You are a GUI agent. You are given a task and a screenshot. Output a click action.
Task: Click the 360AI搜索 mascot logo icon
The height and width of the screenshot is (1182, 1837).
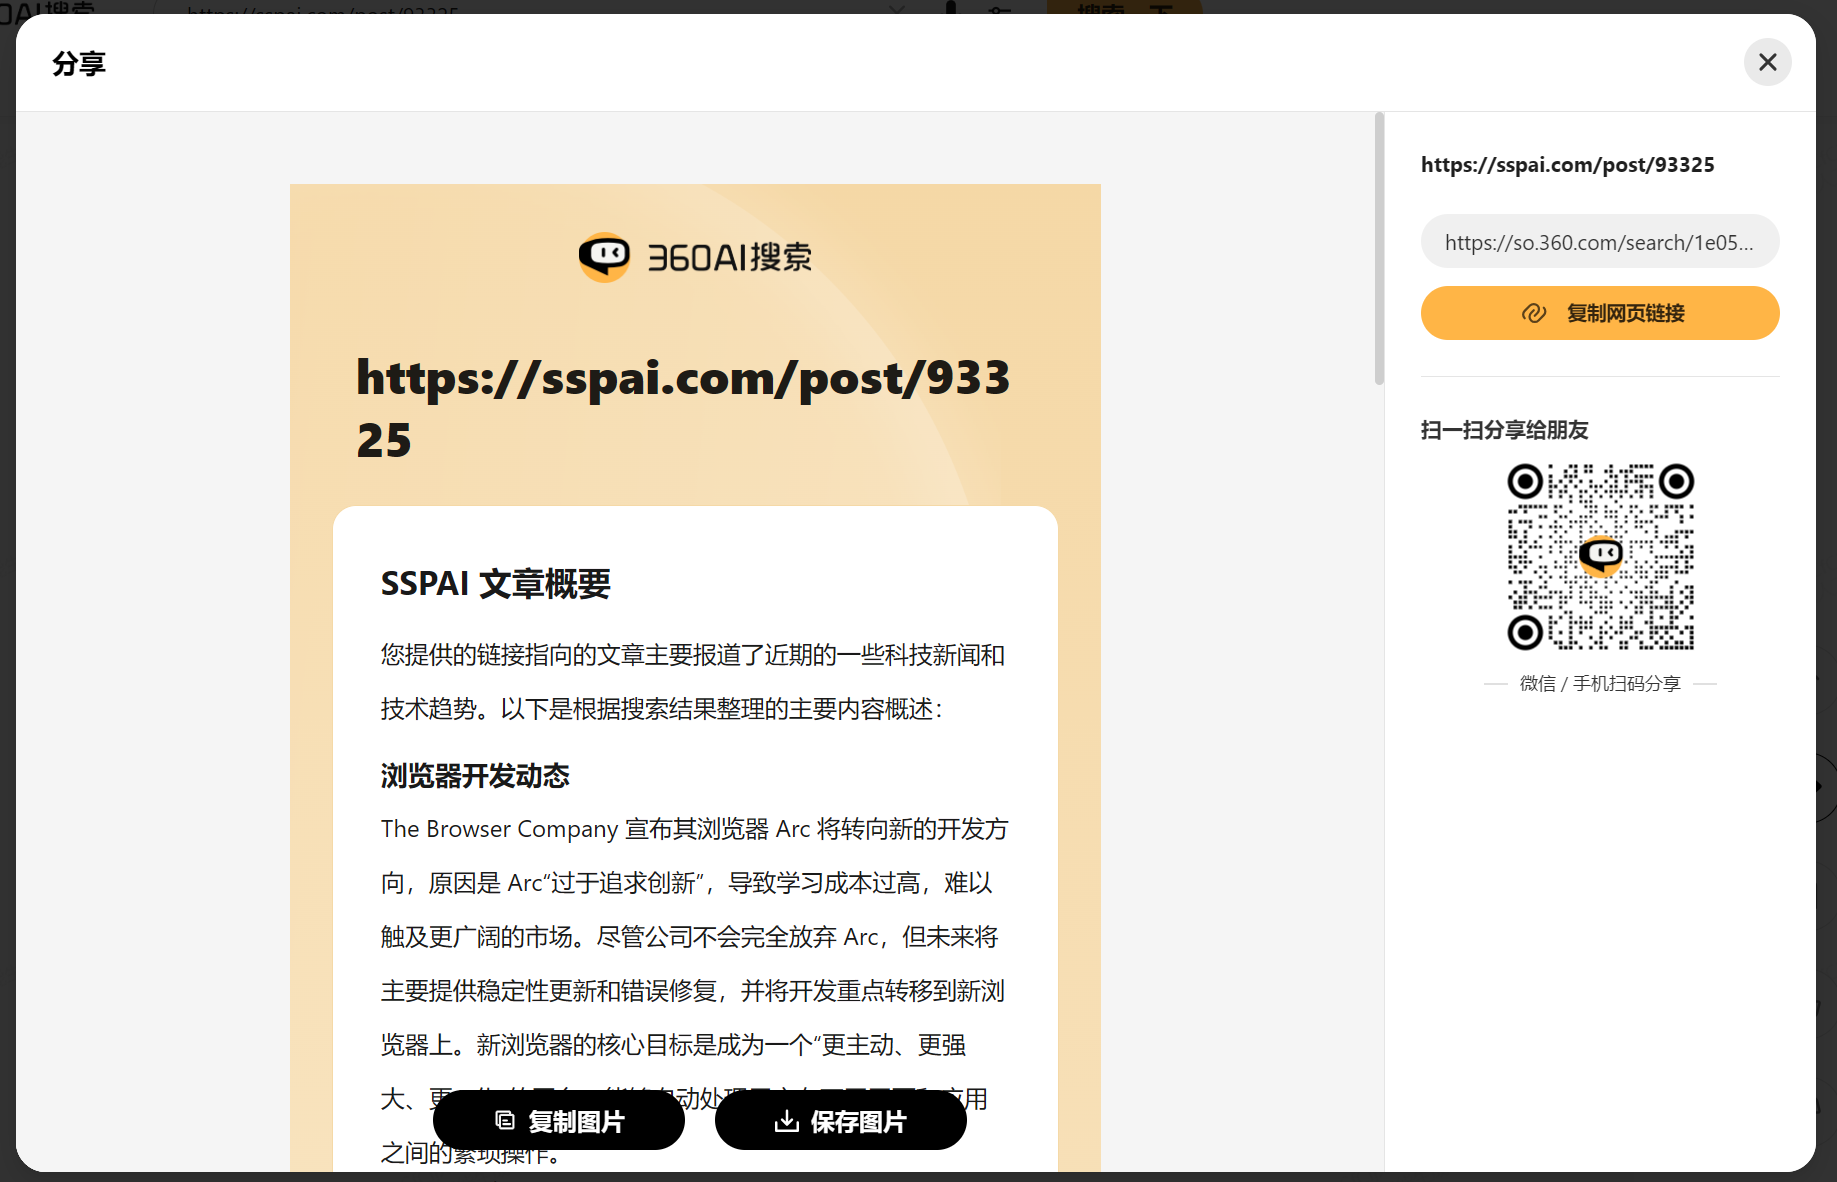[605, 257]
